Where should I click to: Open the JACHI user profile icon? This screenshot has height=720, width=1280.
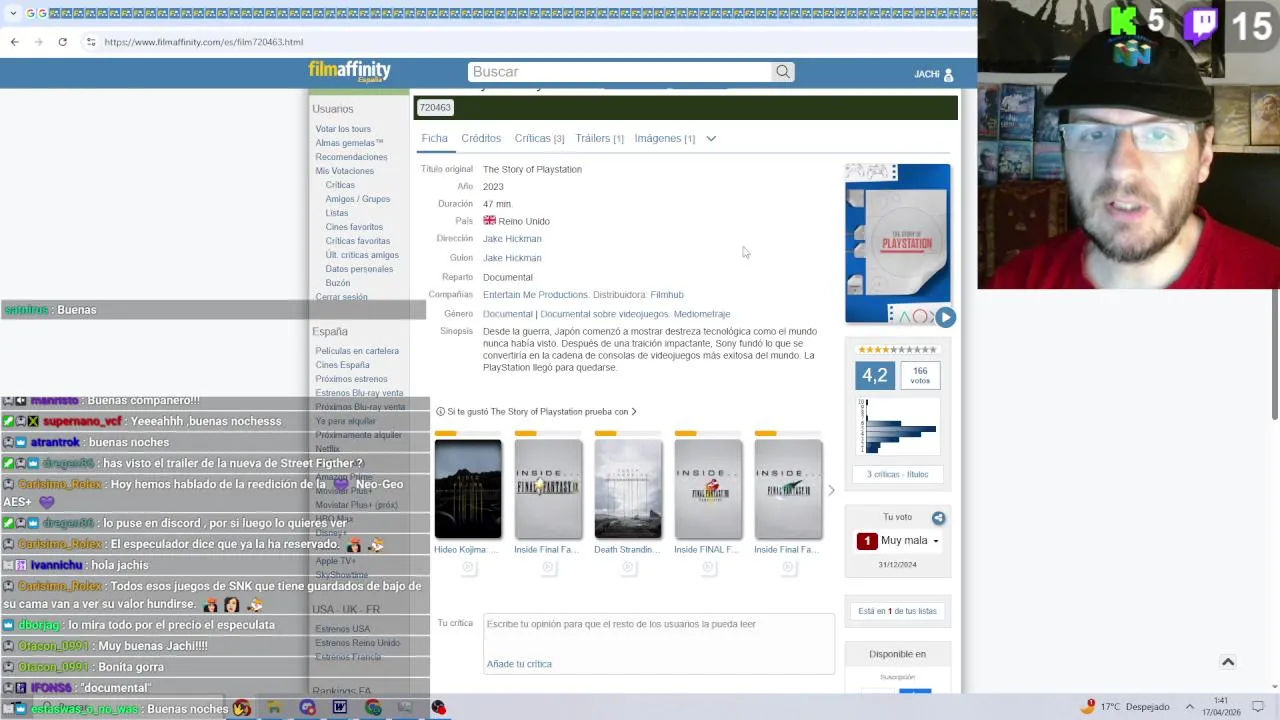[949, 74]
